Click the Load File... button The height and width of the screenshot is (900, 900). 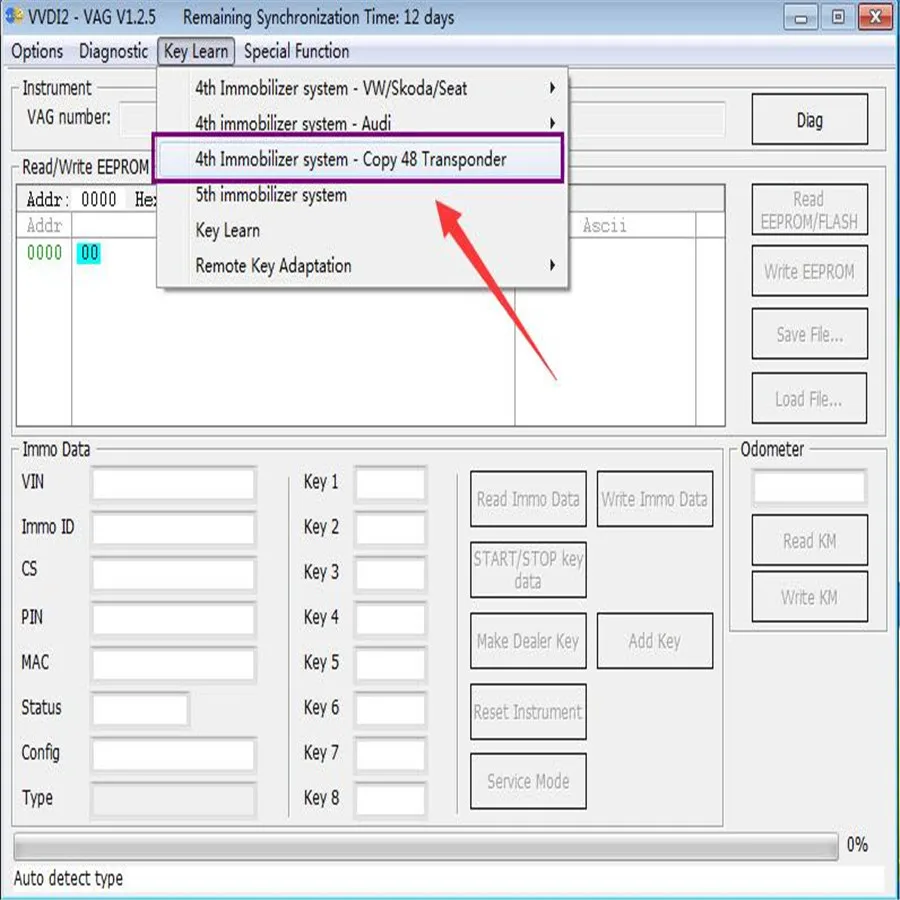tap(809, 398)
